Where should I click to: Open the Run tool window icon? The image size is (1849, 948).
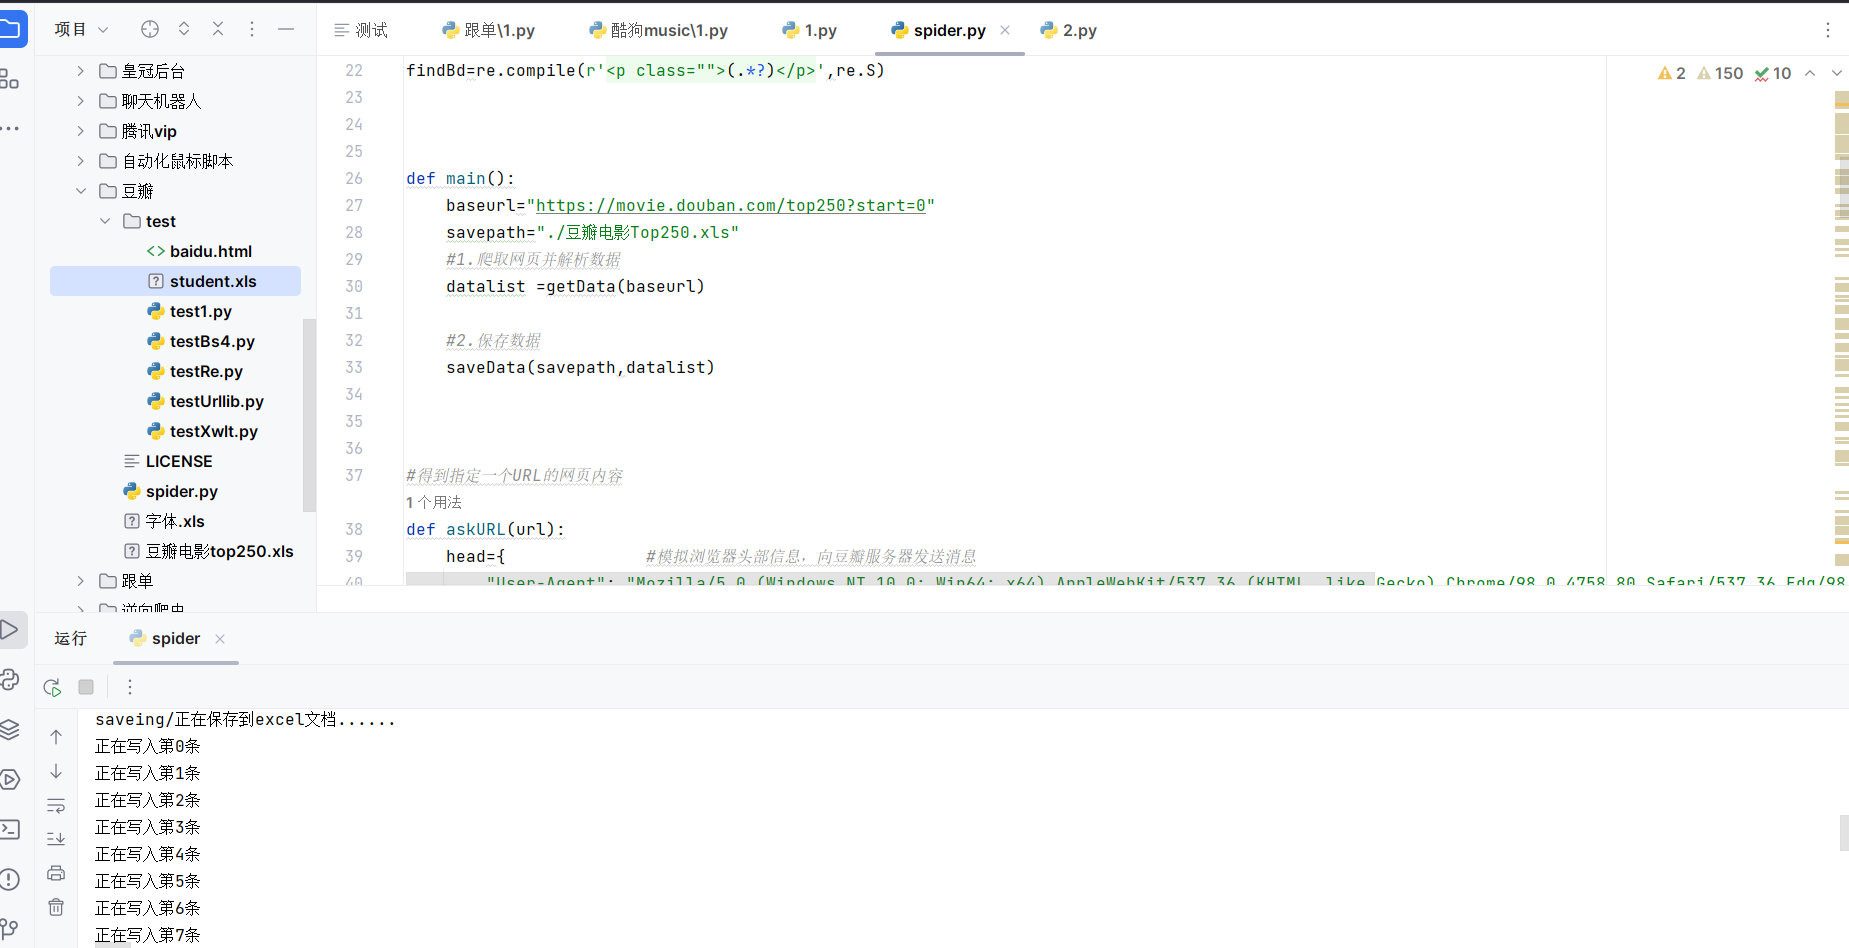(x=9, y=630)
